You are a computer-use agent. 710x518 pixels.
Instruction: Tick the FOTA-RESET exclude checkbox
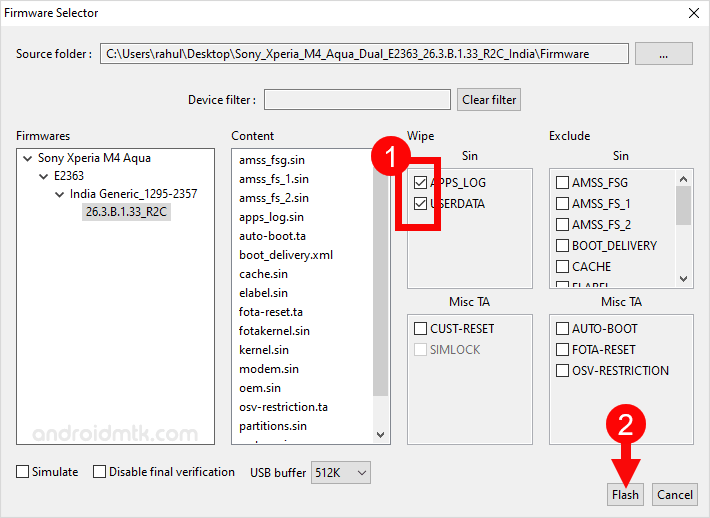click(562, 350)
